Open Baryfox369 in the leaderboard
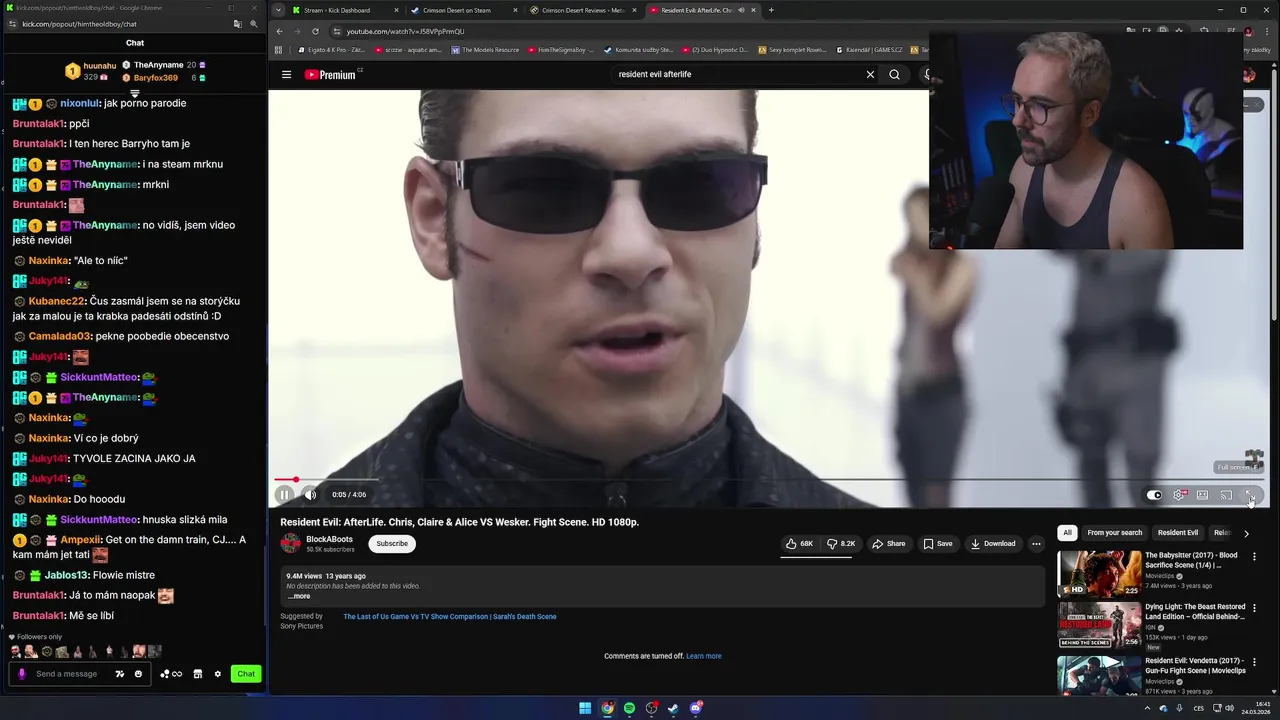This screenshot has height=720, width=1280. [156, 78]
